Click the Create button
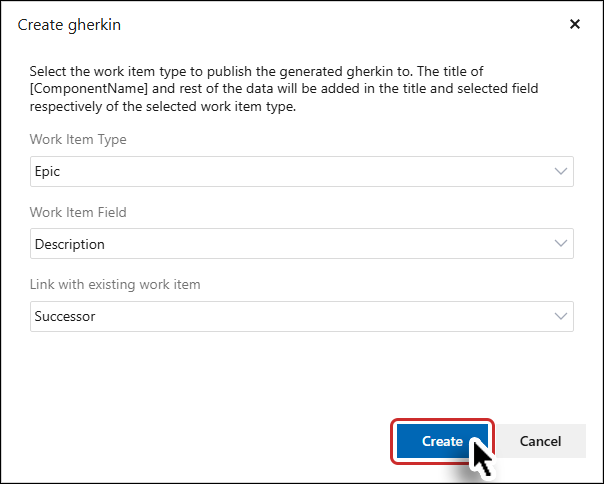 click(442, 441)
